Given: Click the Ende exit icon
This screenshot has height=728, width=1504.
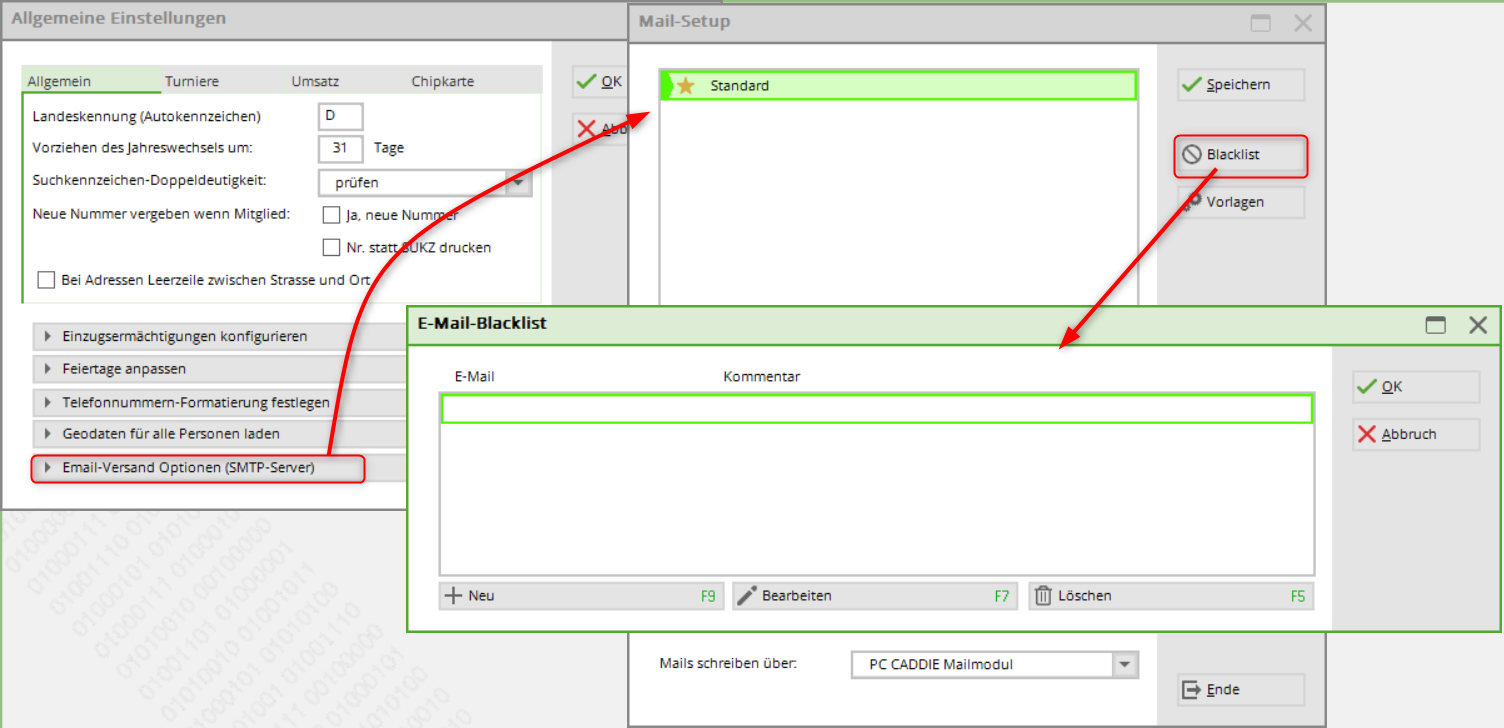Looking at the screenshot, I should coord(1191,690).
